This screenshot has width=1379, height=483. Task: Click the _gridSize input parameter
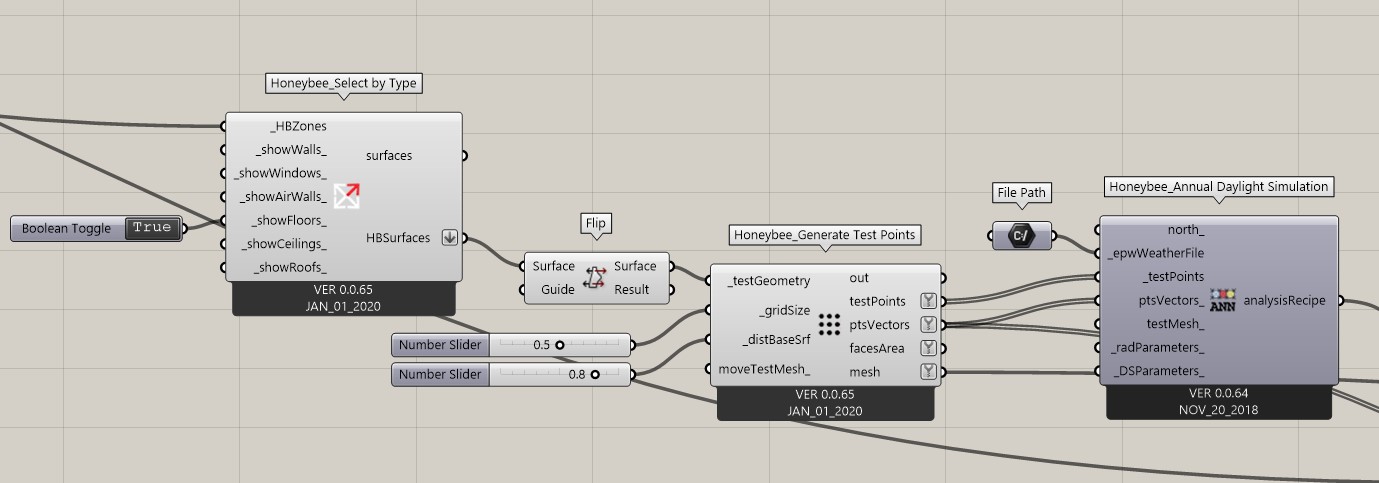tap(784, 310)
